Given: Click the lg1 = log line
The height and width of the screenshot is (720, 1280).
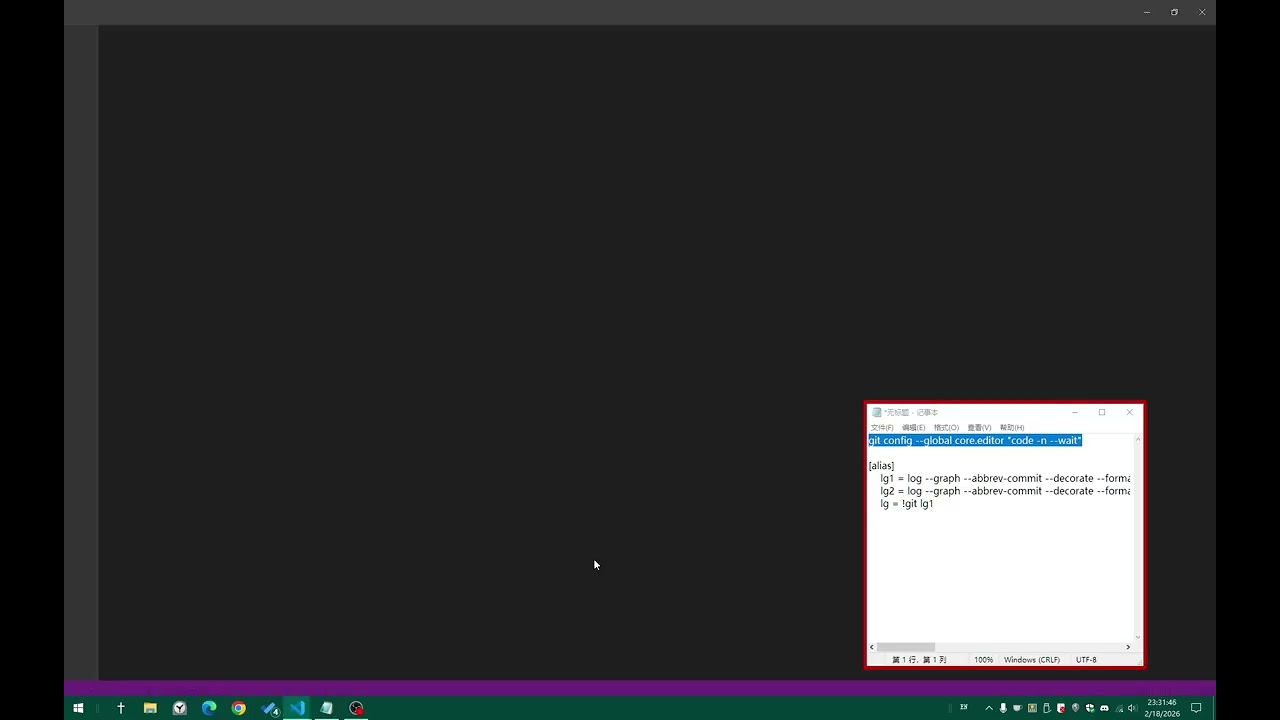Looking at the screenshot, I should [x=1005, y=479].
